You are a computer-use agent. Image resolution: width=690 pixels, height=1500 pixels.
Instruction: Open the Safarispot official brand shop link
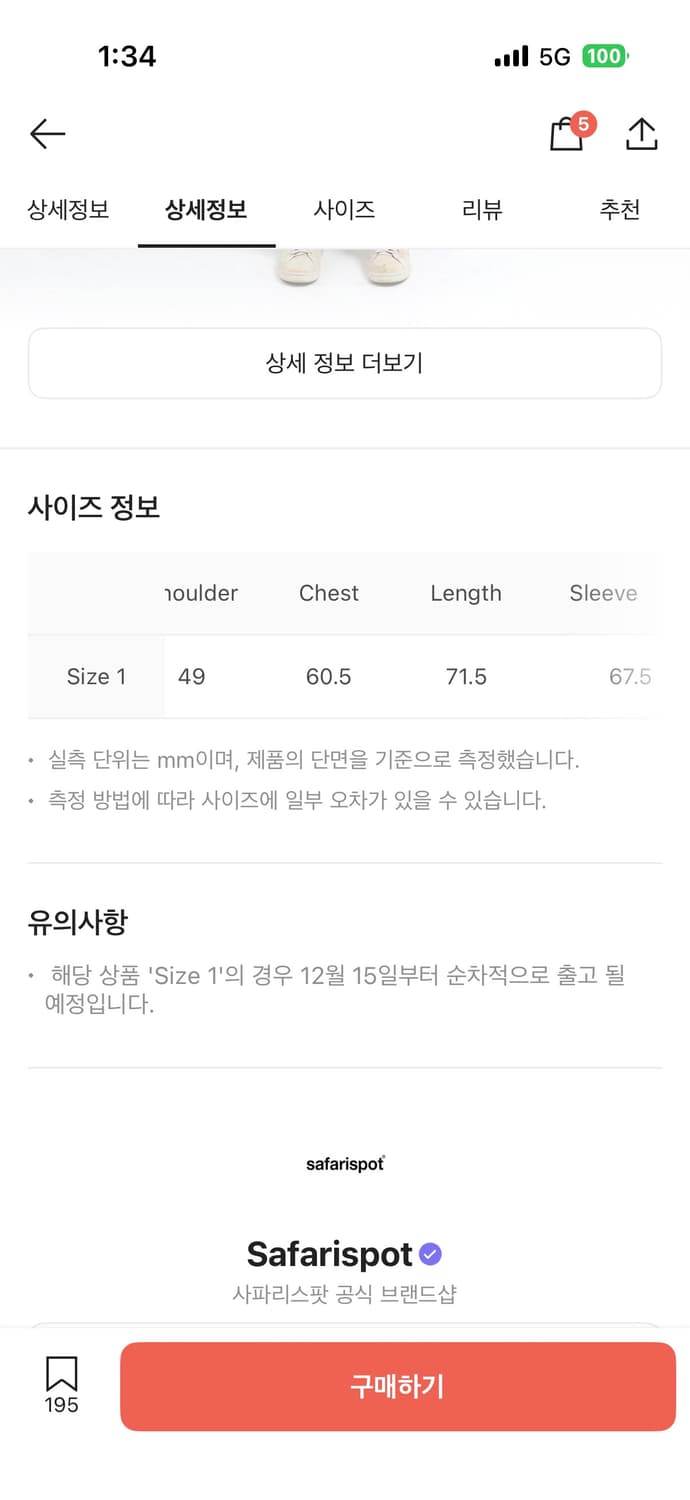coord(345,1293)
